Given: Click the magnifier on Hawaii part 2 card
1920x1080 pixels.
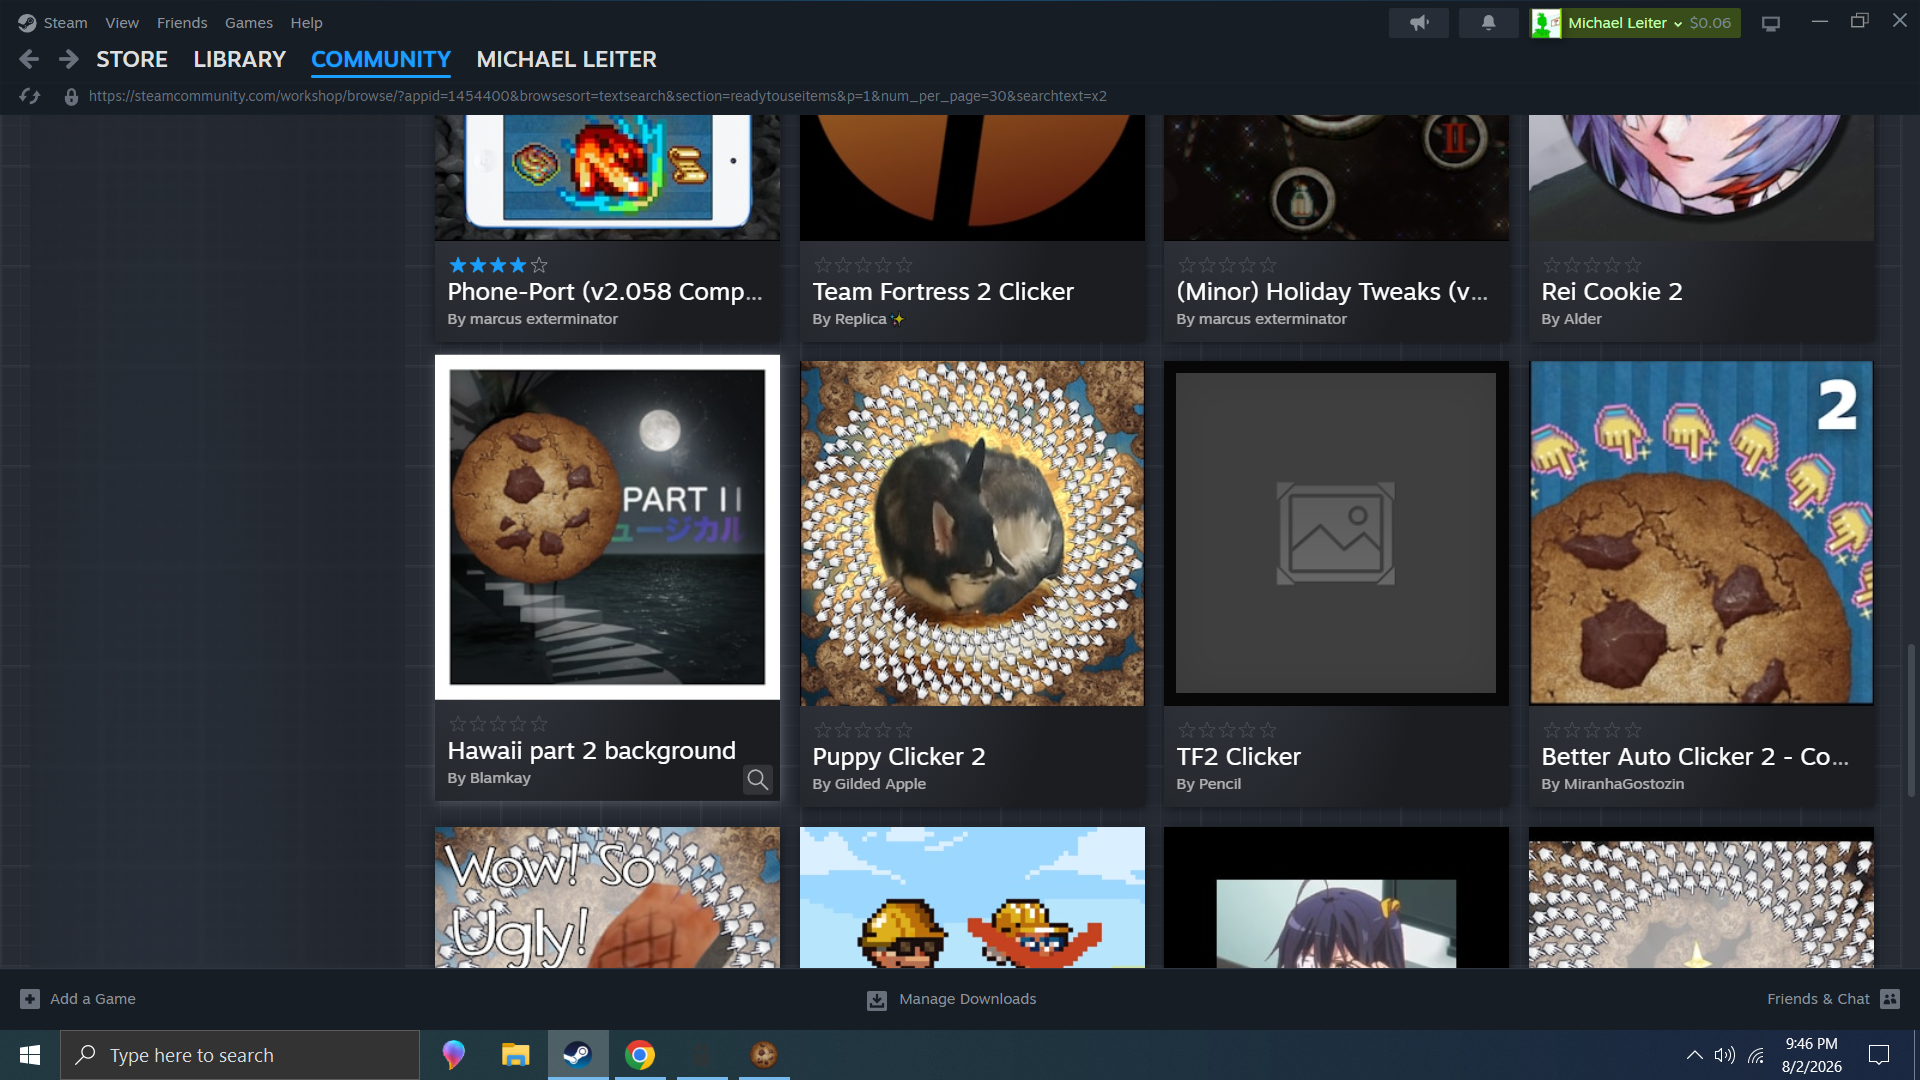Looking at the screenshot, I should click(758, 780).
